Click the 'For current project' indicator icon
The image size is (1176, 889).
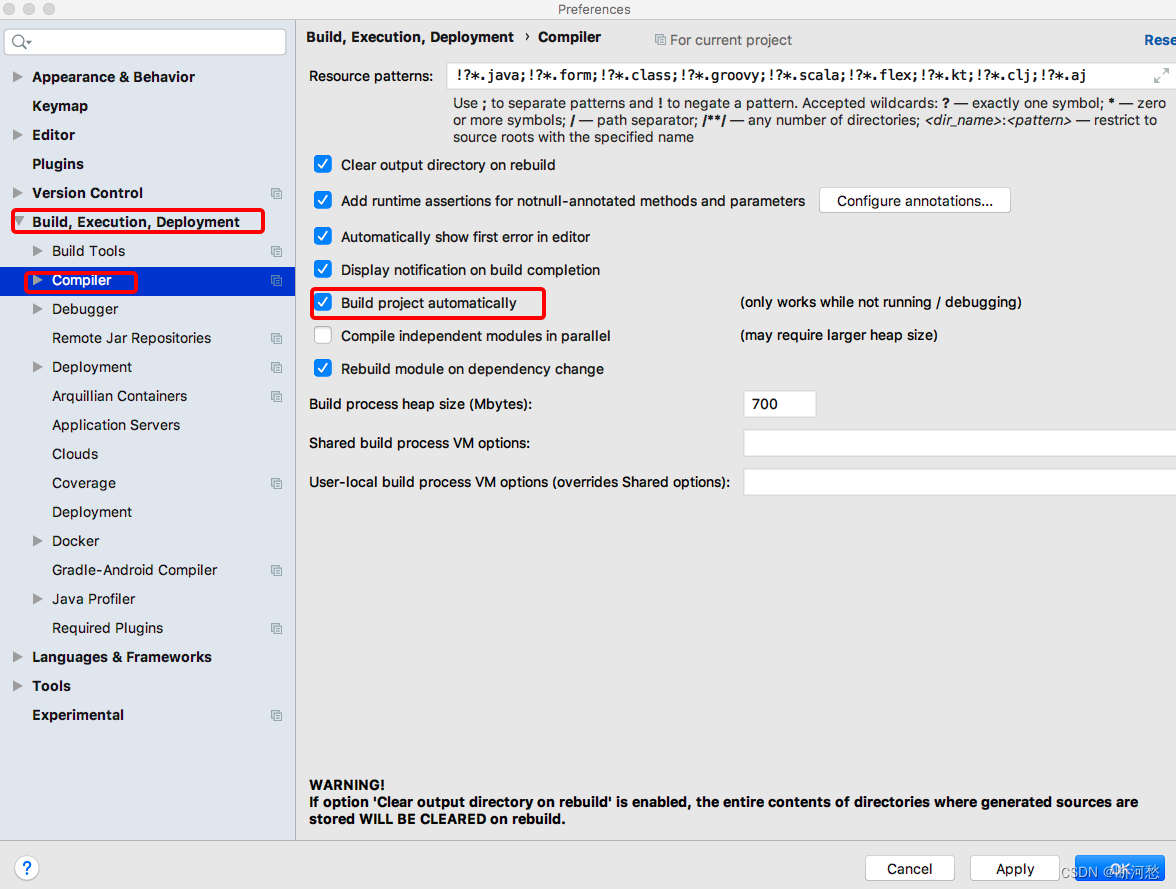click(x=660, y=40)
